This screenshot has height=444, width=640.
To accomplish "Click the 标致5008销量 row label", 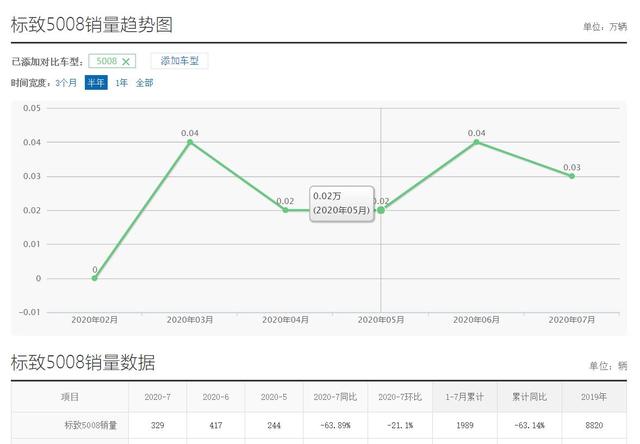I will click(x=91, y=425).
